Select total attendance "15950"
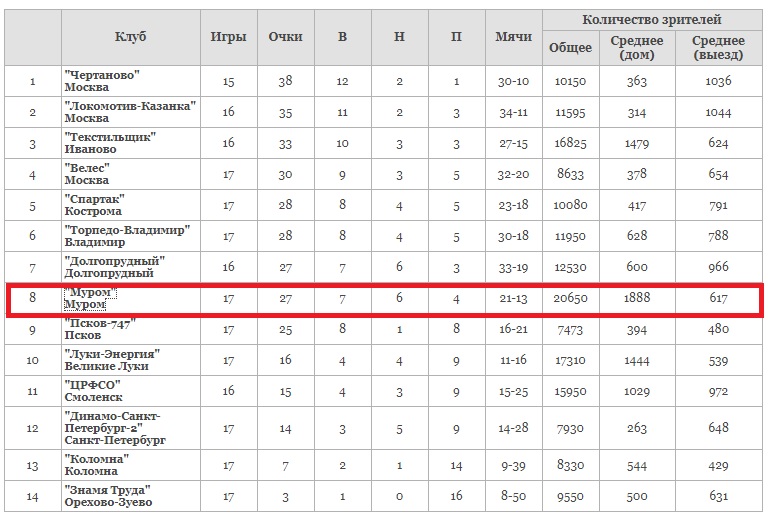768x516 pixels. click(x=571, y=391)
